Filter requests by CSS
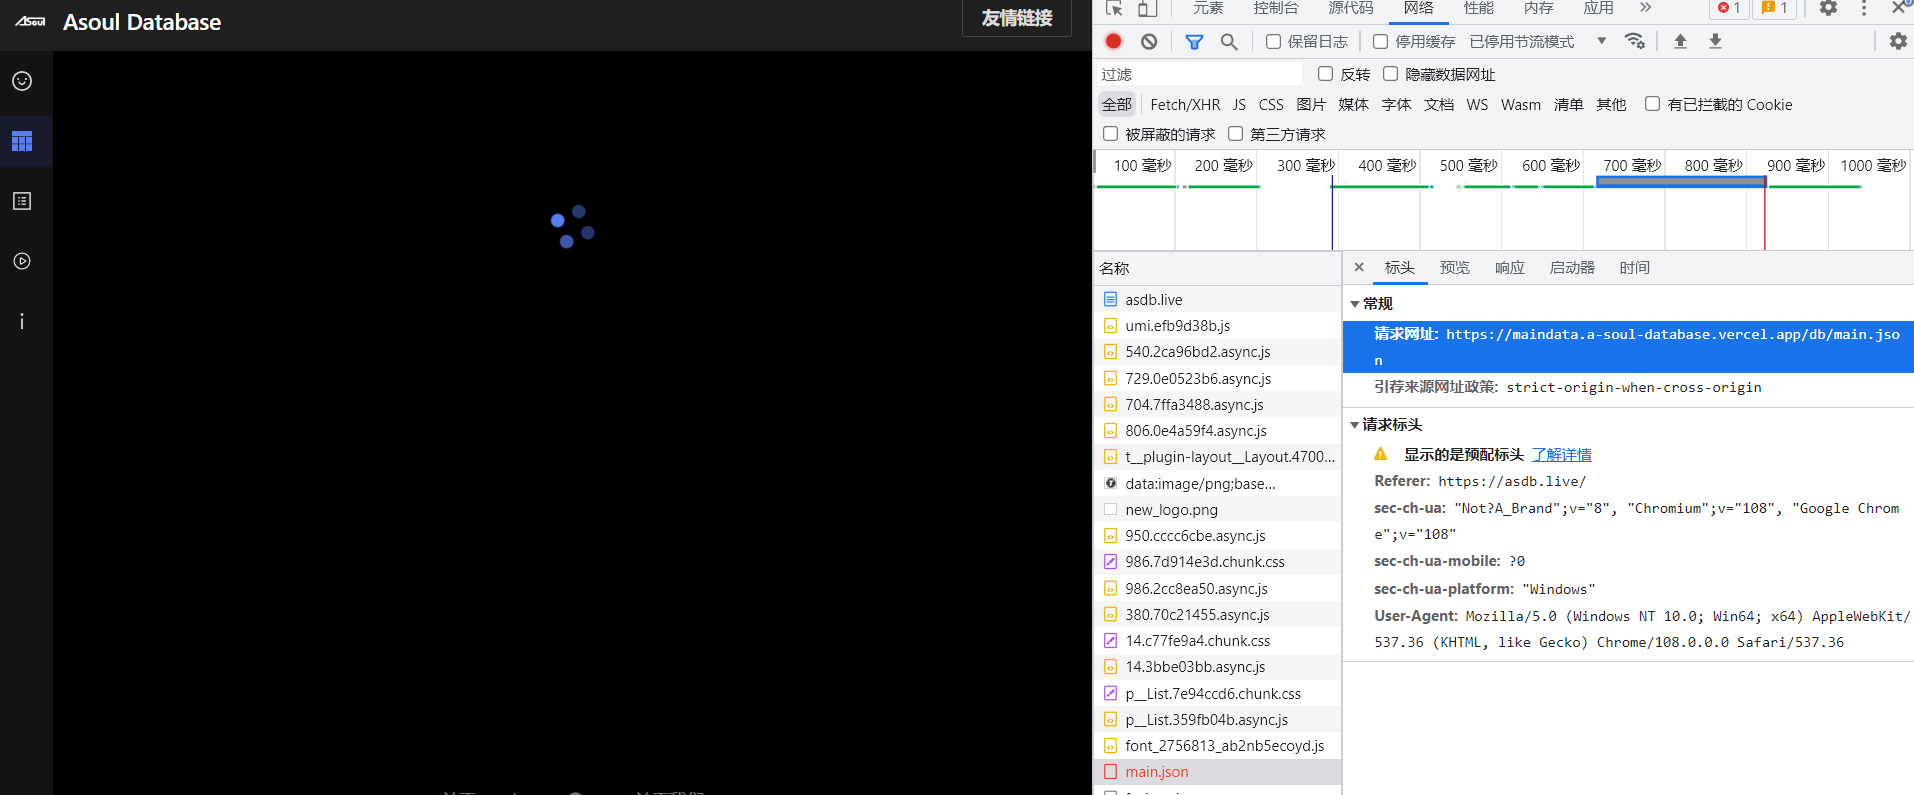 tap(1271, 104)
